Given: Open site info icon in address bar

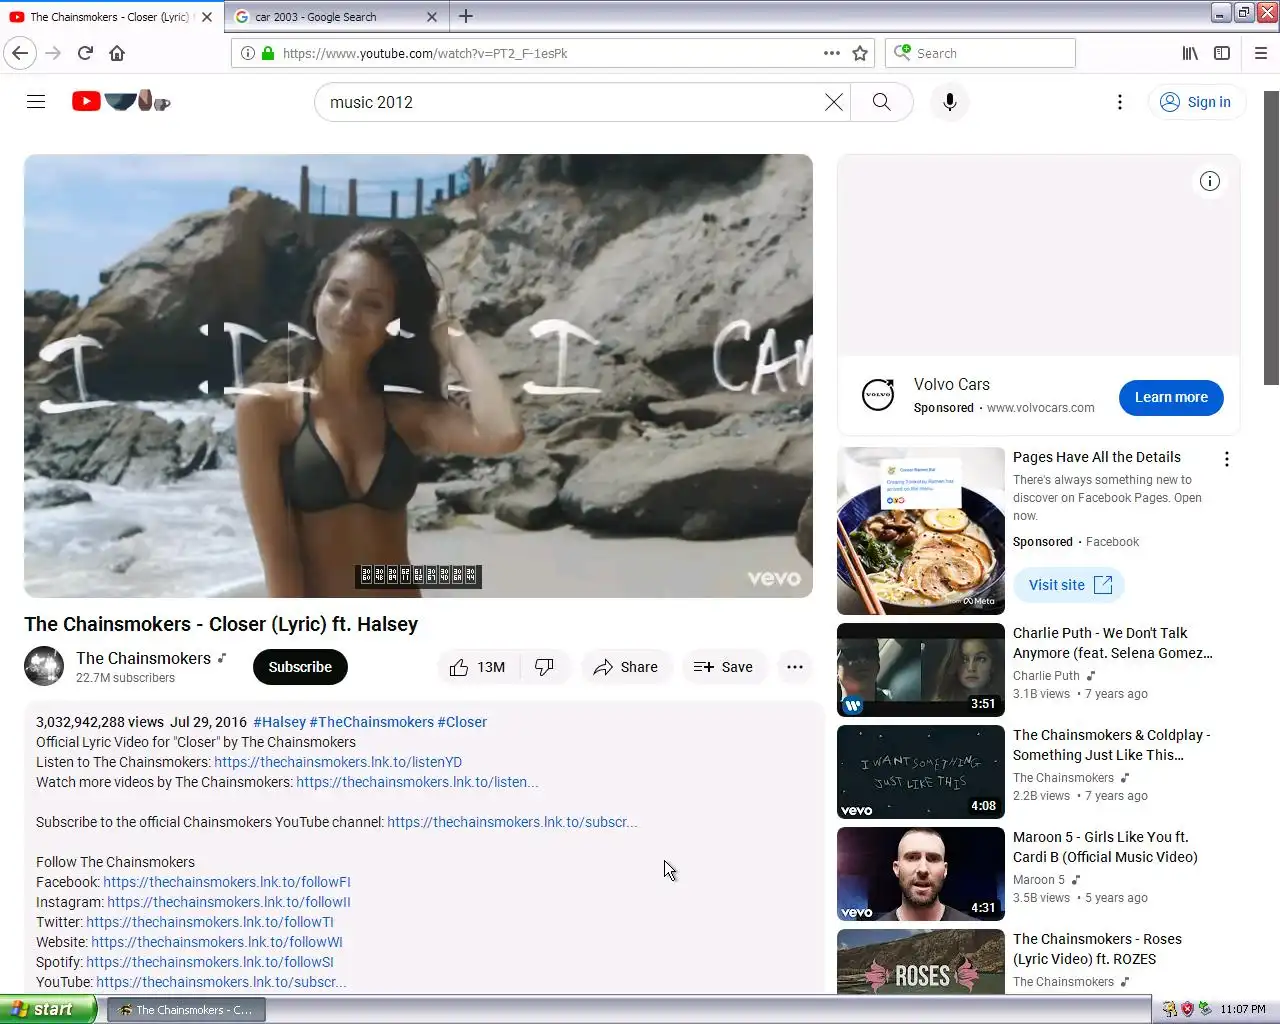Looking at the screenshot, I should point(248,53).
